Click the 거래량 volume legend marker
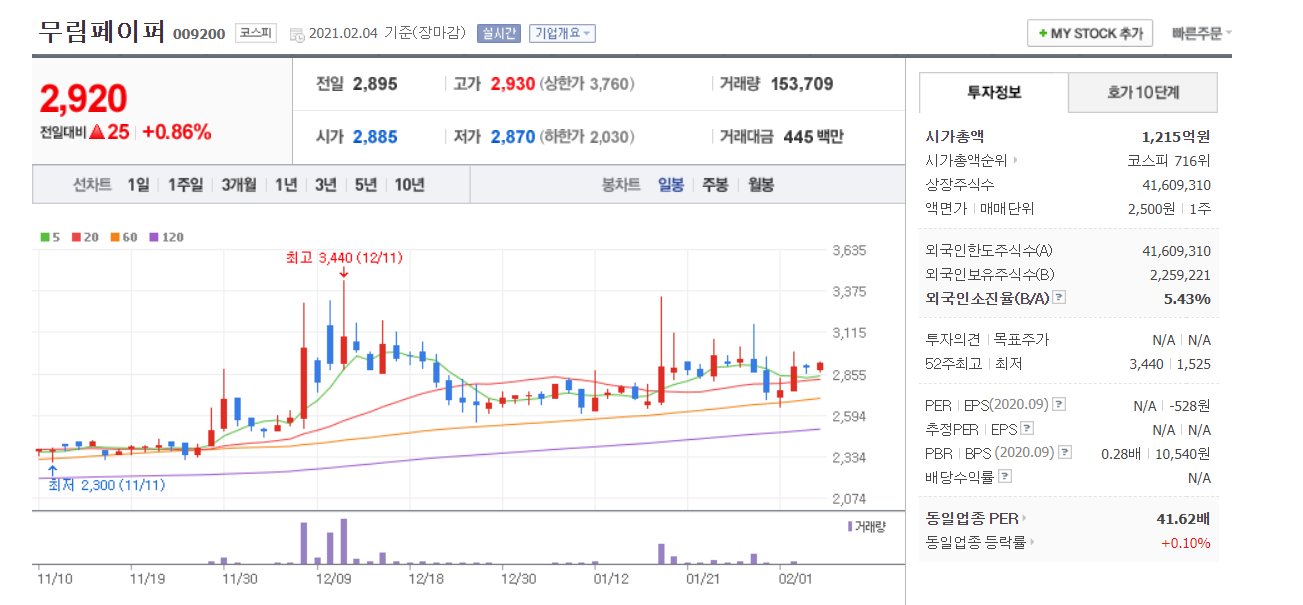 click(850, 525)
